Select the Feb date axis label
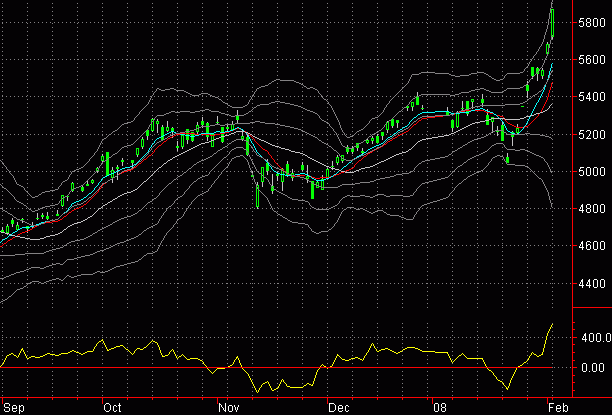 (558, 408)
